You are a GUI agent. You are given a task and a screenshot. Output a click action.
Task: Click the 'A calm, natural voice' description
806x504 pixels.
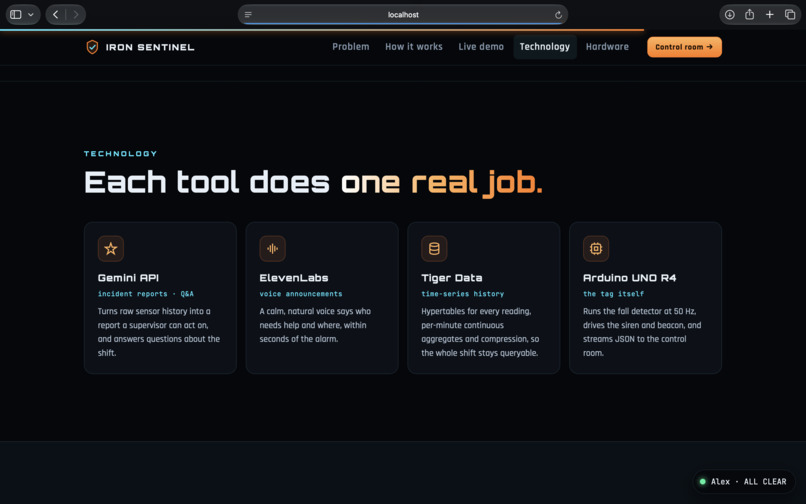[x=315, y=325]
